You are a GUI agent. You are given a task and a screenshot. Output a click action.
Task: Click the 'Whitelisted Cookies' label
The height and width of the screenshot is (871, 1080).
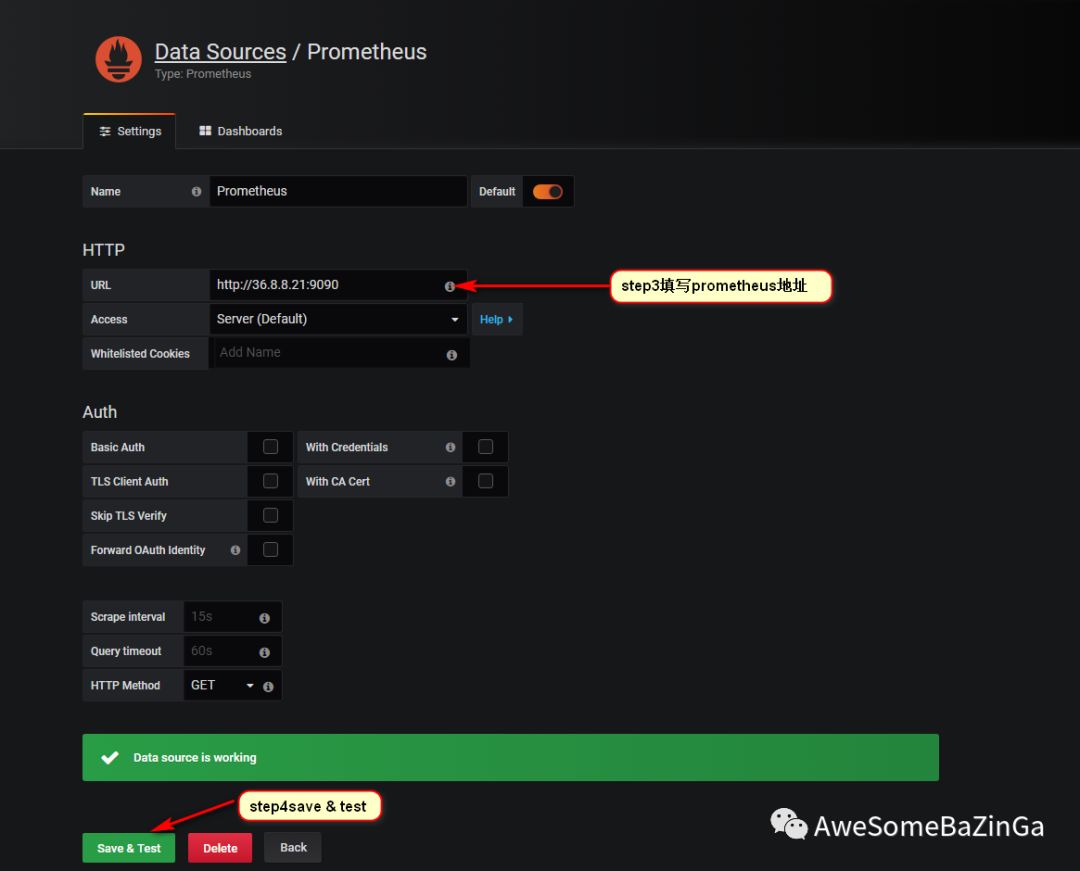point(140,353)
